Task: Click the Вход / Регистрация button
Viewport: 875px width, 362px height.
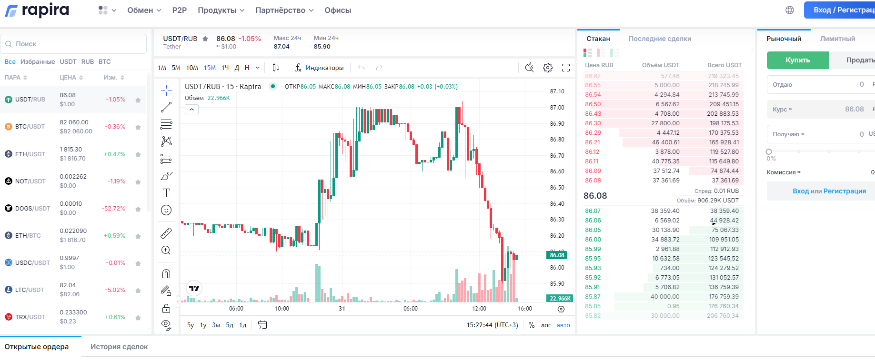Action: click(x=839, y=10)
